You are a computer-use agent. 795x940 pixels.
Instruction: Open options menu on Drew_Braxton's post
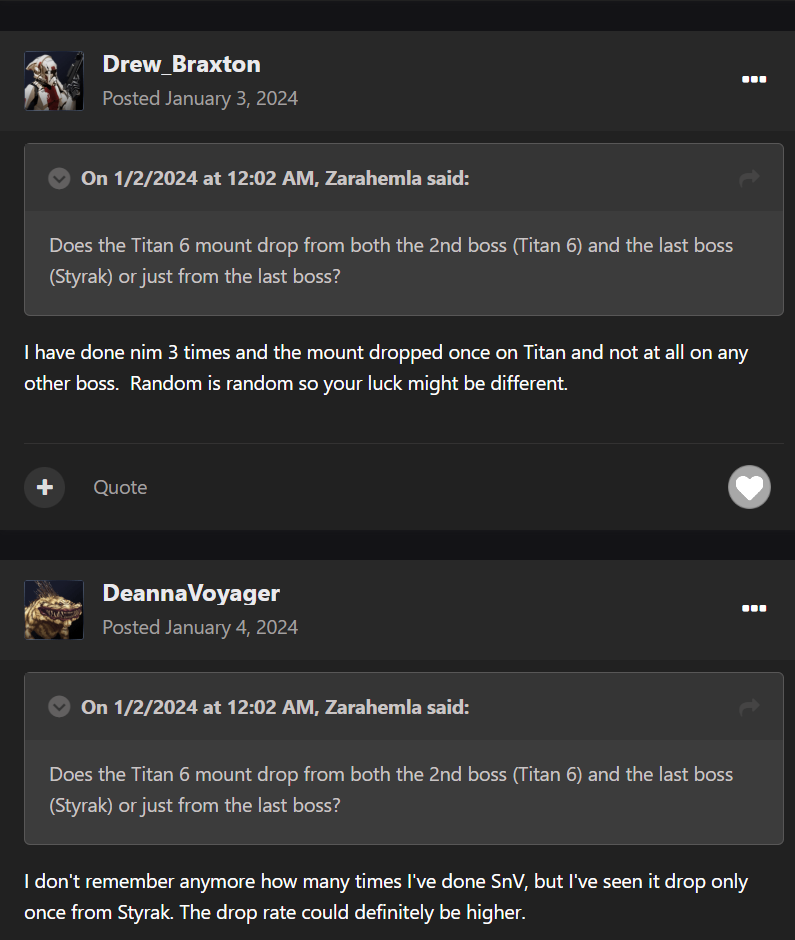754,80
